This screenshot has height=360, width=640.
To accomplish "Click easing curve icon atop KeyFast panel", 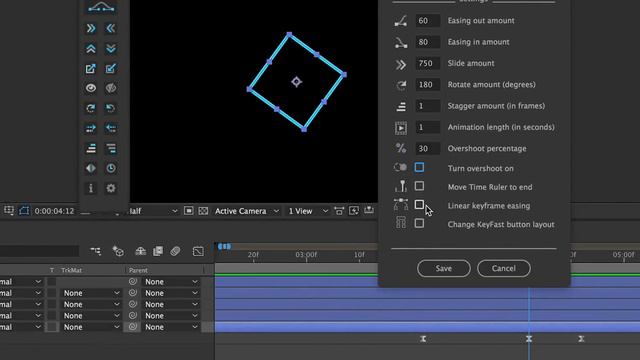I will [x=101, y=7].
